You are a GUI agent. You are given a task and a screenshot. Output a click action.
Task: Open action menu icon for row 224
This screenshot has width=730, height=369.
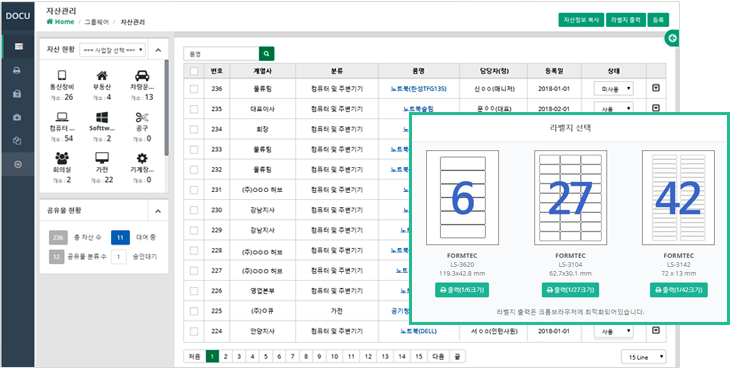(x=656, y=330)
